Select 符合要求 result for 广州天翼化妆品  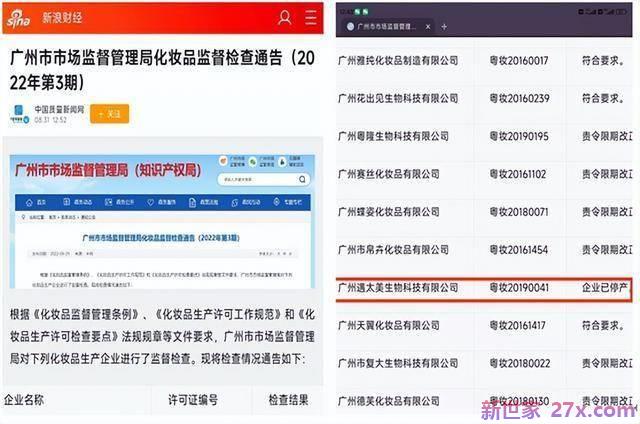point(603,325)
